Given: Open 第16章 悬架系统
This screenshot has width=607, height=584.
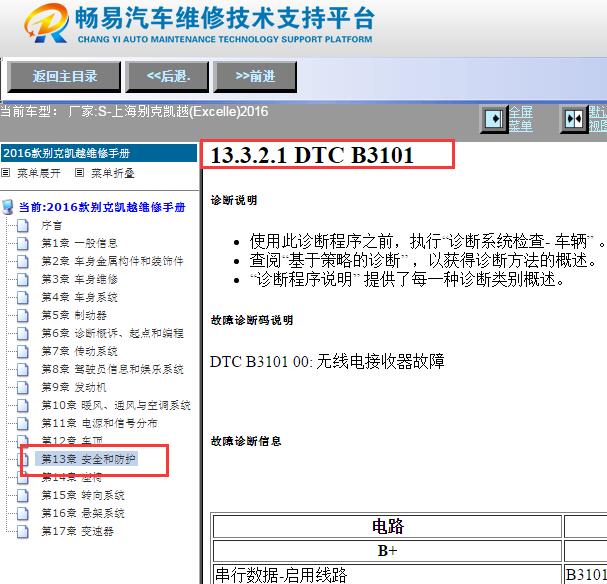Looking at the screenshot, I should (x=83, y=513).
